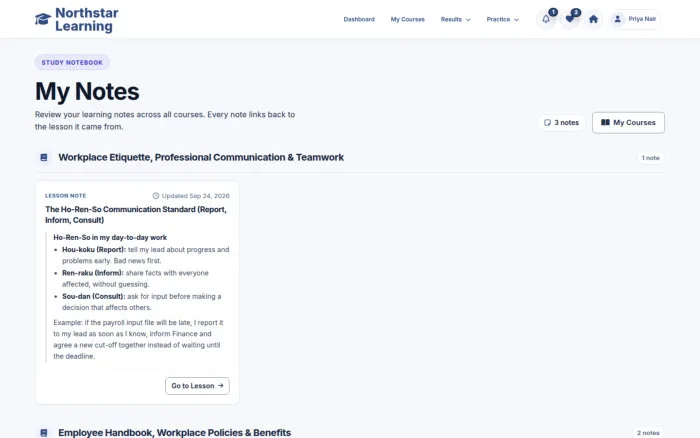Click the Sou-dan (Consult) bullet
Screen dimensions: 700x438
tap(142, 302)
